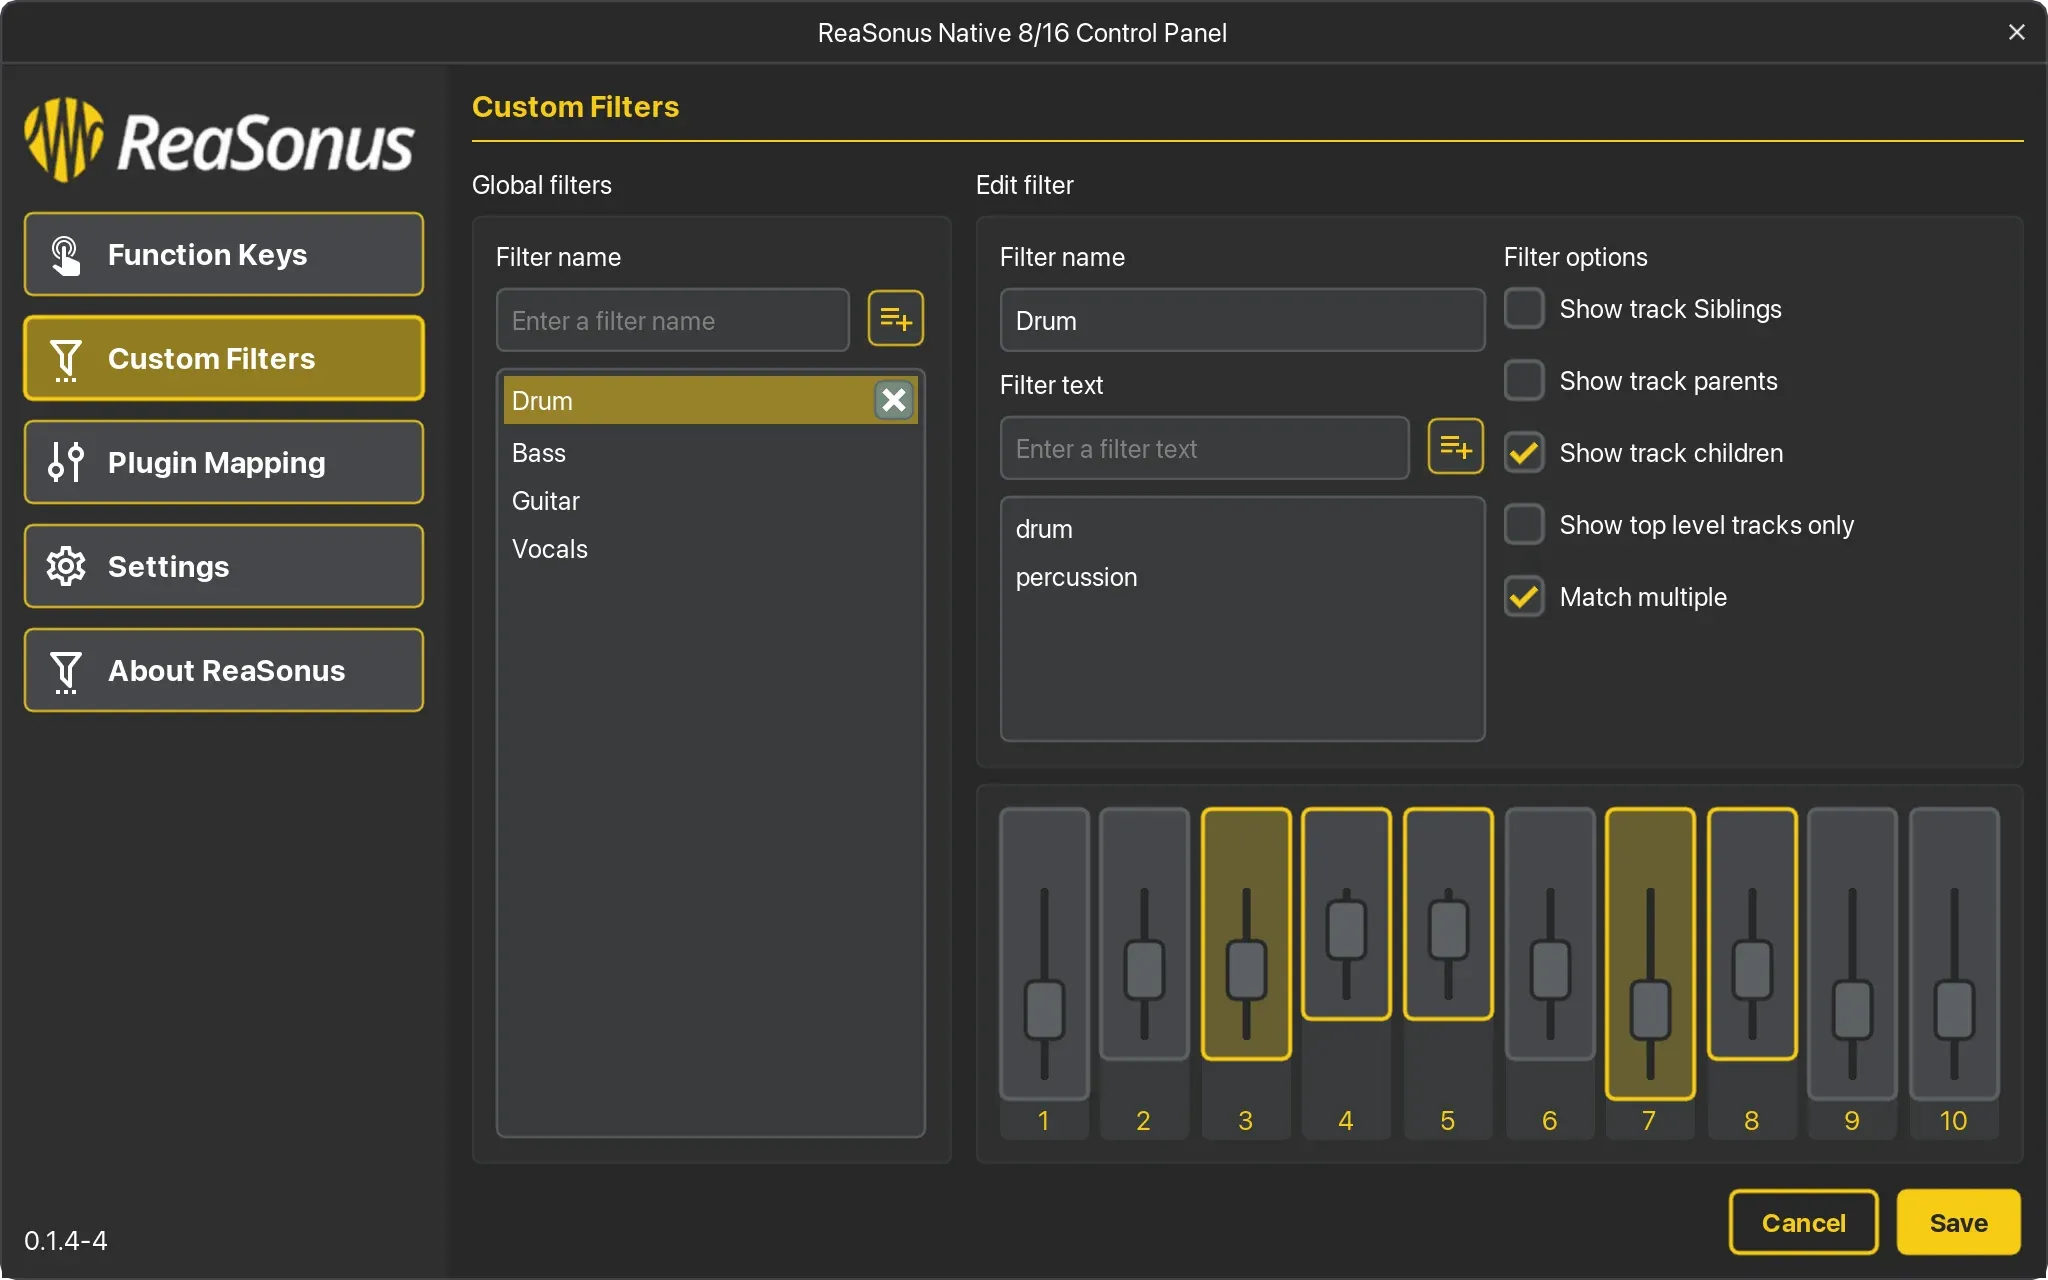Enable Show track Siblings checkbox
Screen dimensions: 2048x1280
1524,309
